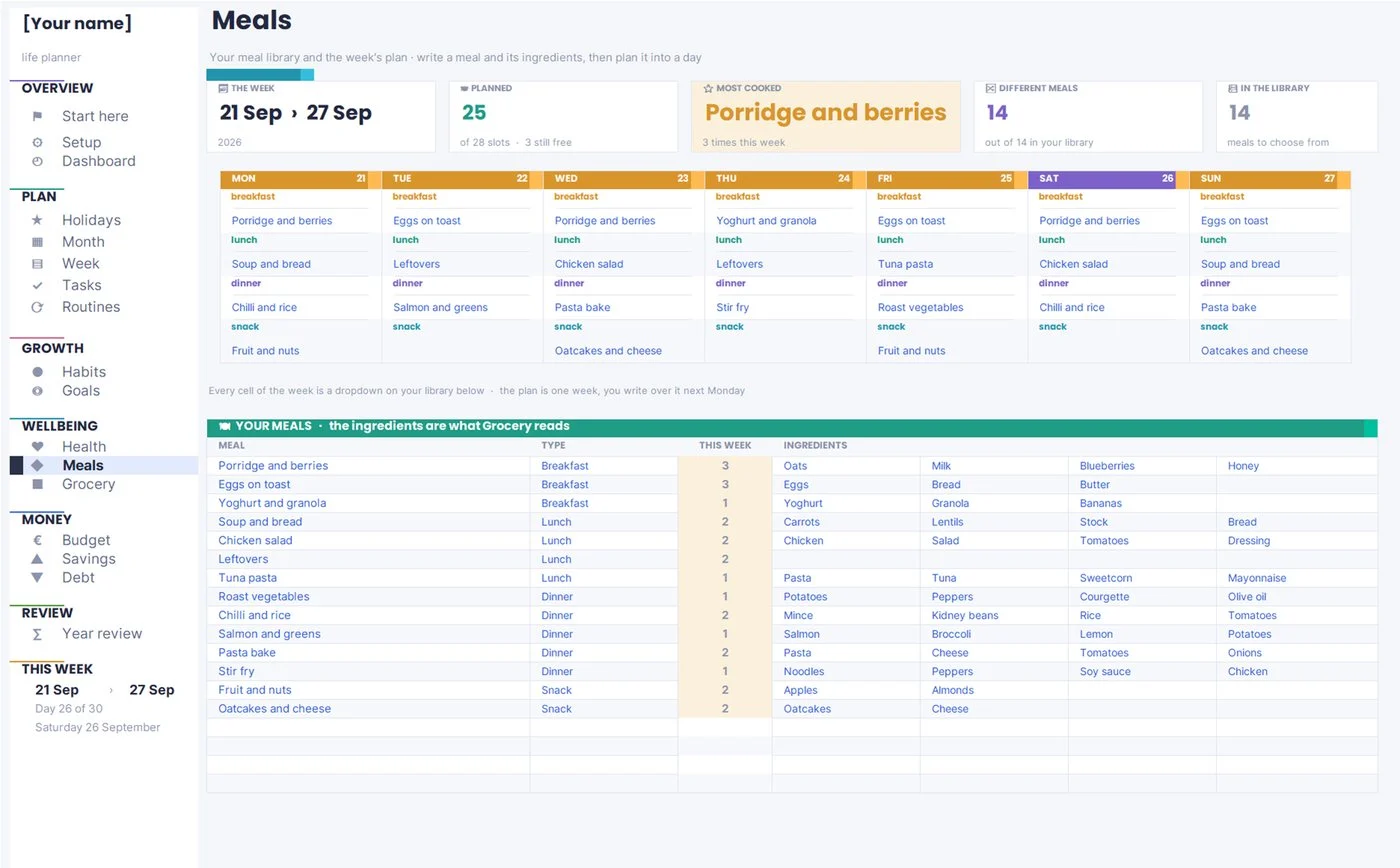Click the calendar icon in THE WEEK card
The width and height of the screenshot is (1400, 868).
click(x=223, y=88)
